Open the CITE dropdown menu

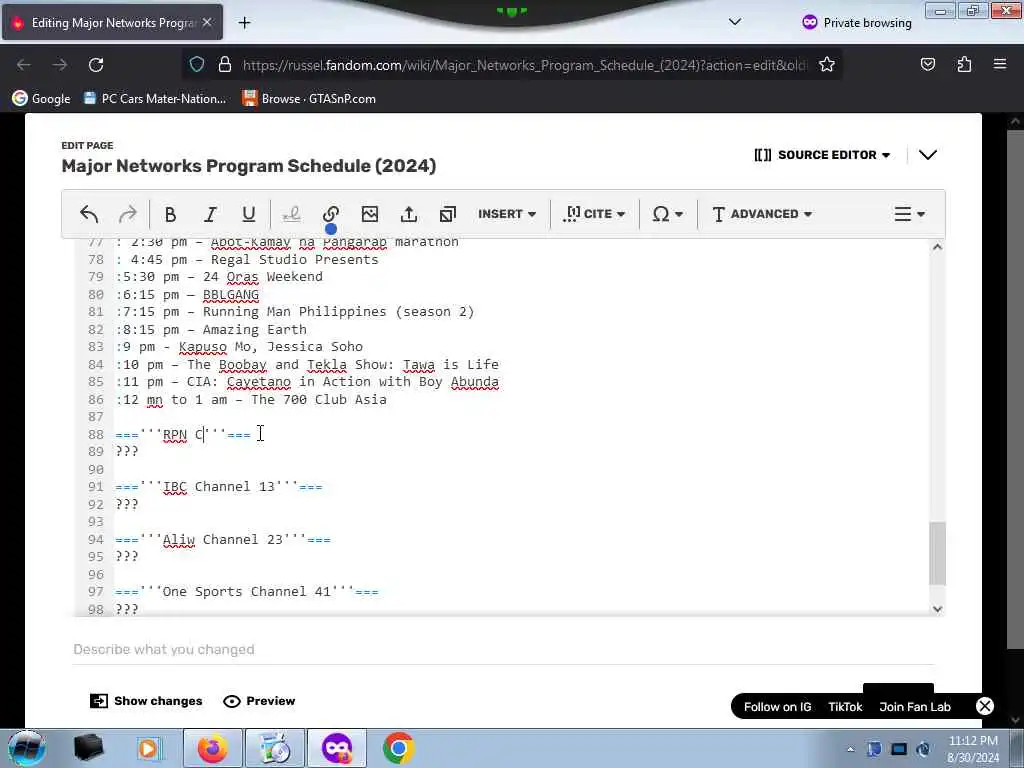tap(594, 214)
